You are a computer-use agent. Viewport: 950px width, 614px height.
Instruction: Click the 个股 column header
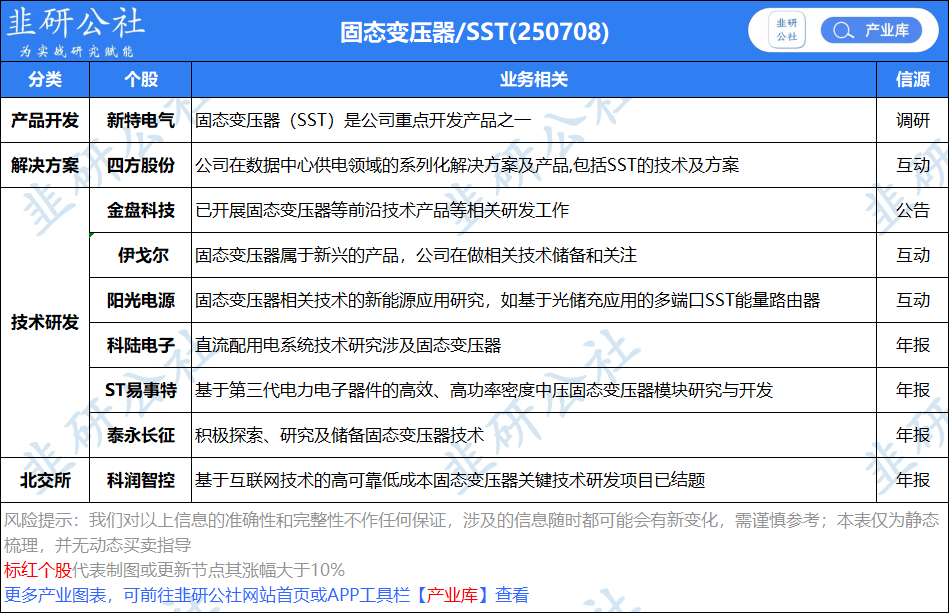(141, 79)
